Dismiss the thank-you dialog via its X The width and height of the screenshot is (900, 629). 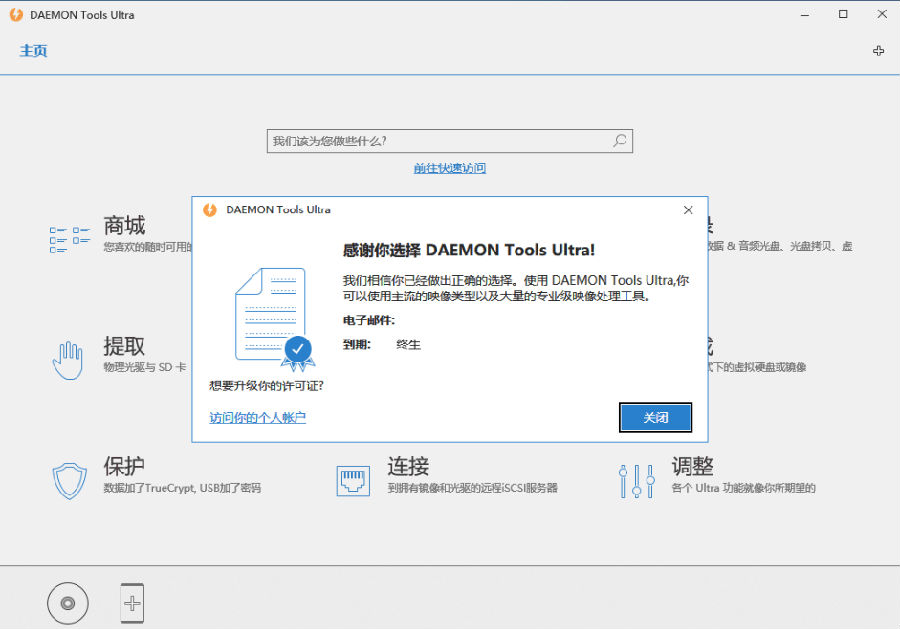687,210
